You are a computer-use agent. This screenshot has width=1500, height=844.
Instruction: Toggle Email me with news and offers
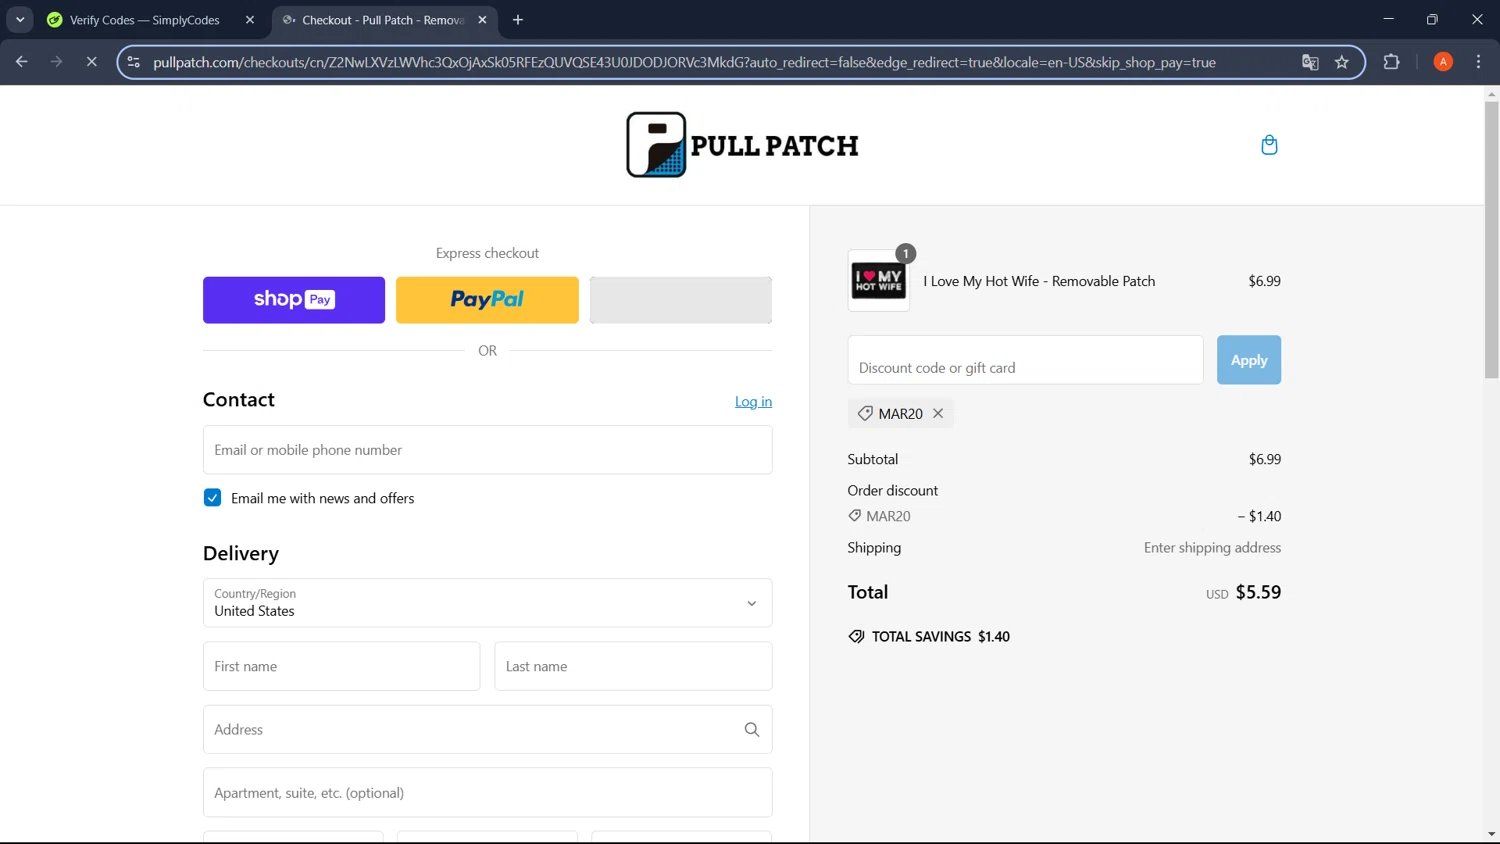click(212, 498)
